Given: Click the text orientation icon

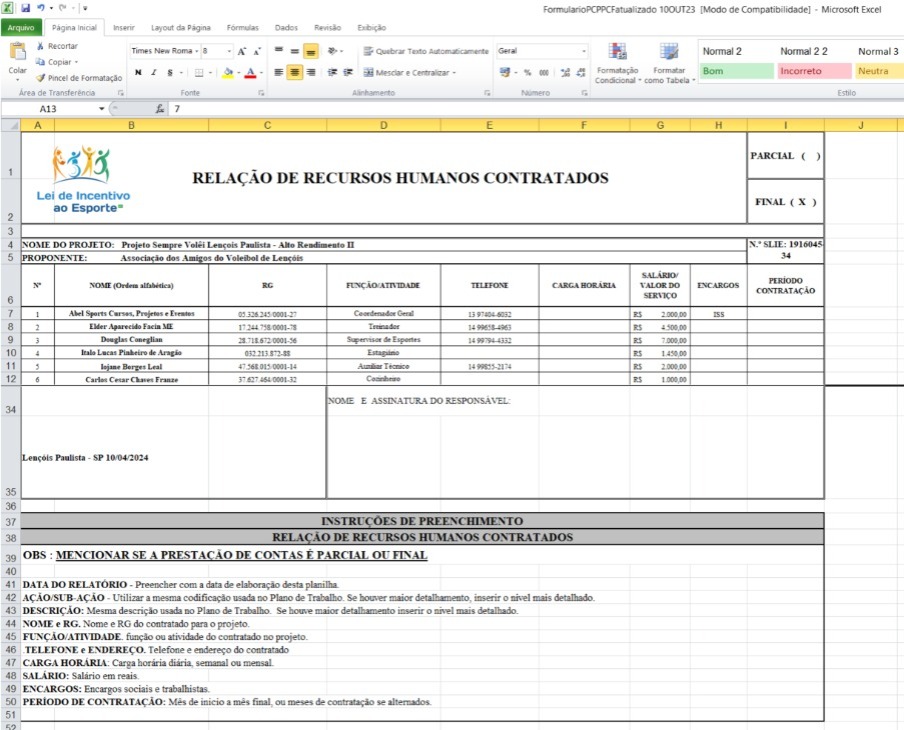Looking at the screenshot, I should point(333,51).
